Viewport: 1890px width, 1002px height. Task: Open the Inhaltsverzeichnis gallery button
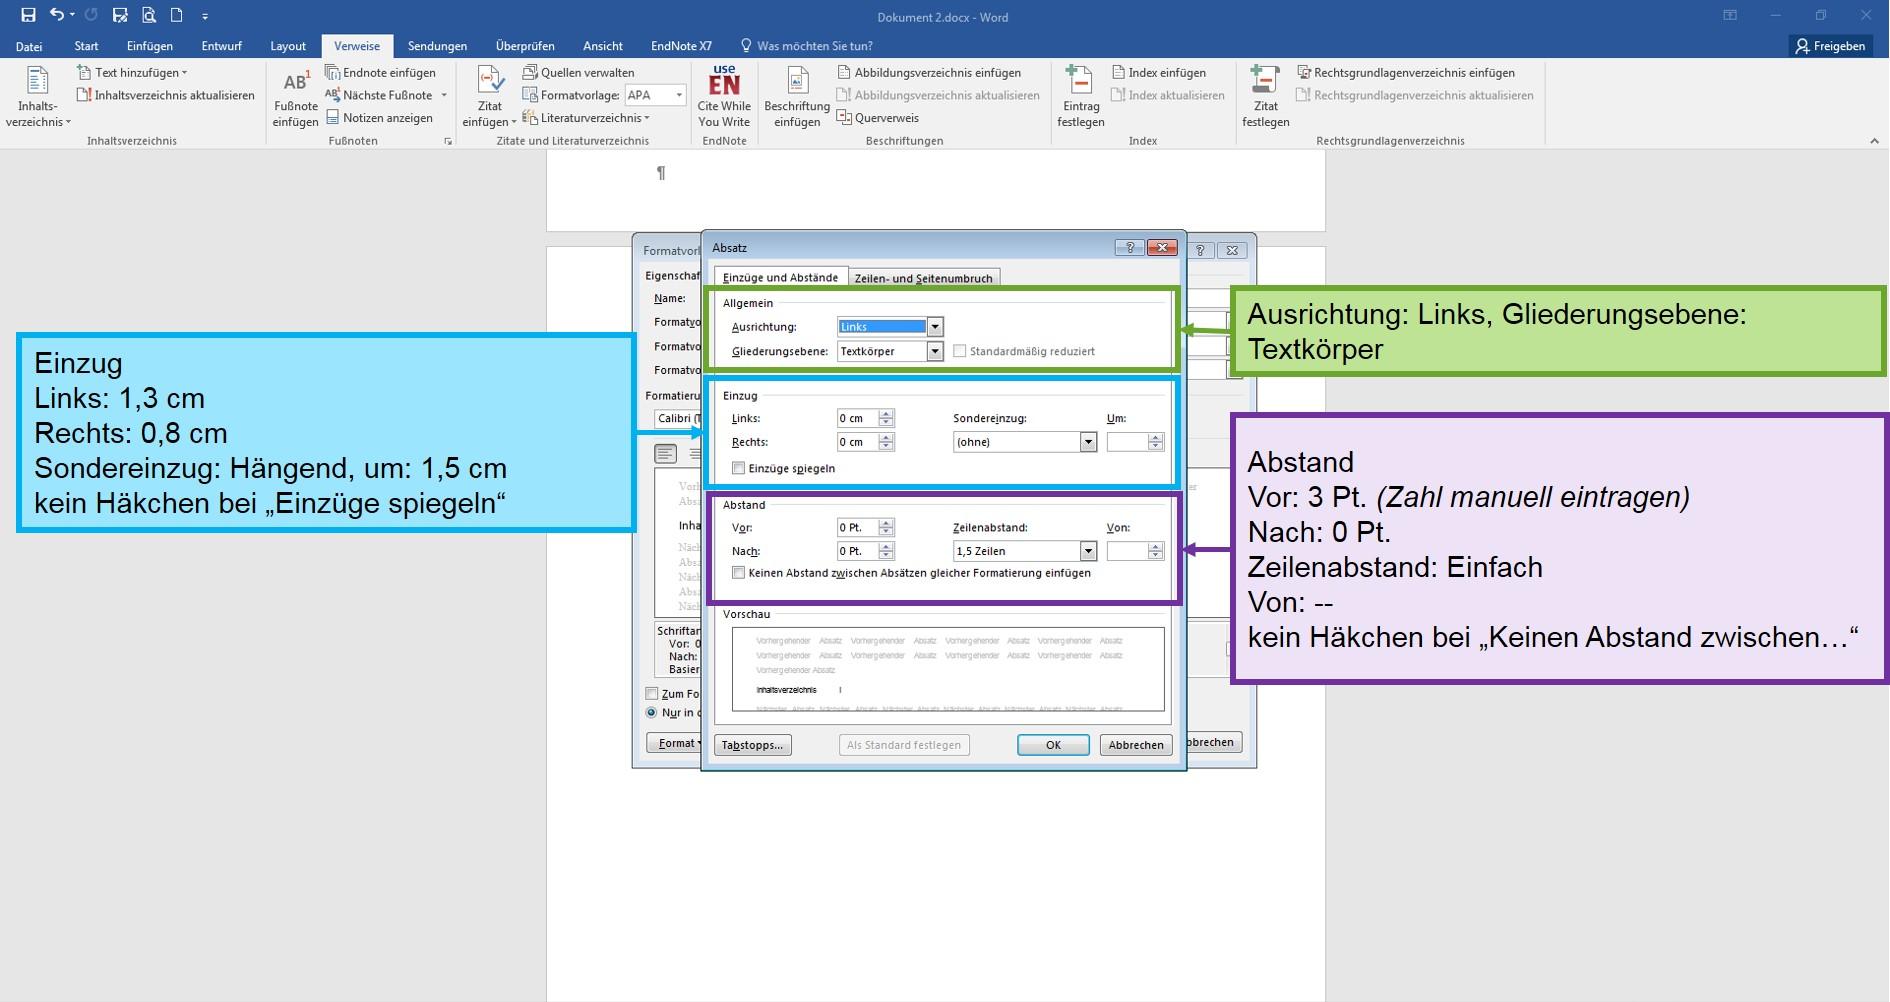tap(38, 97)
